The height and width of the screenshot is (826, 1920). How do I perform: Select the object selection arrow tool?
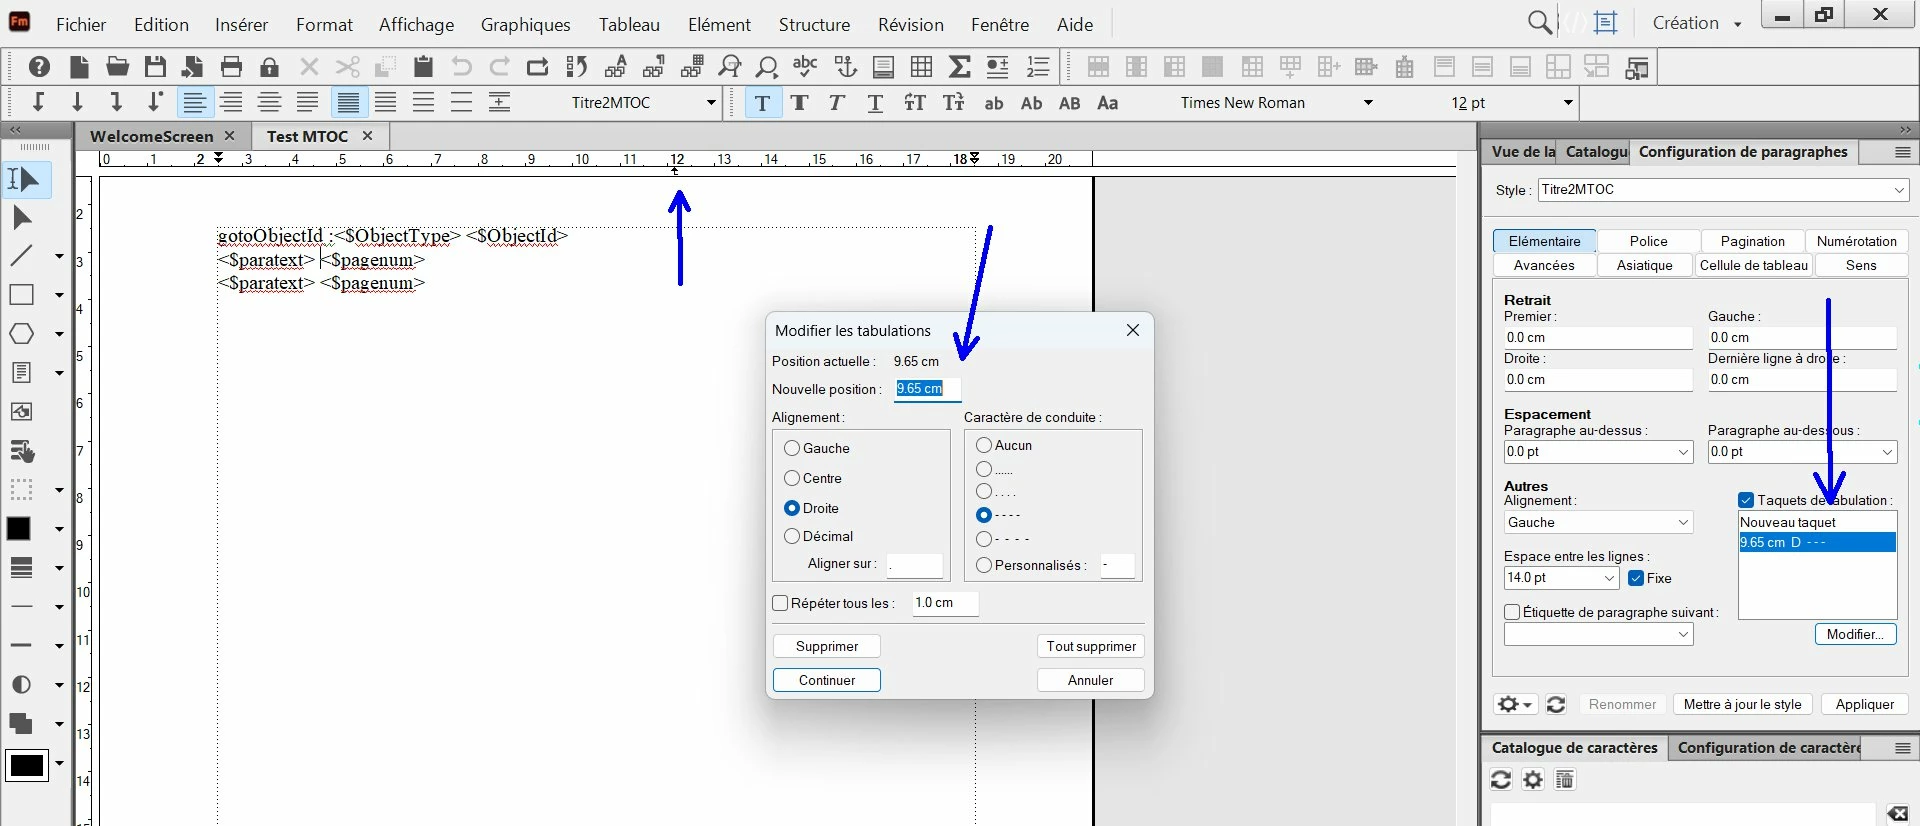coord(22,218)
